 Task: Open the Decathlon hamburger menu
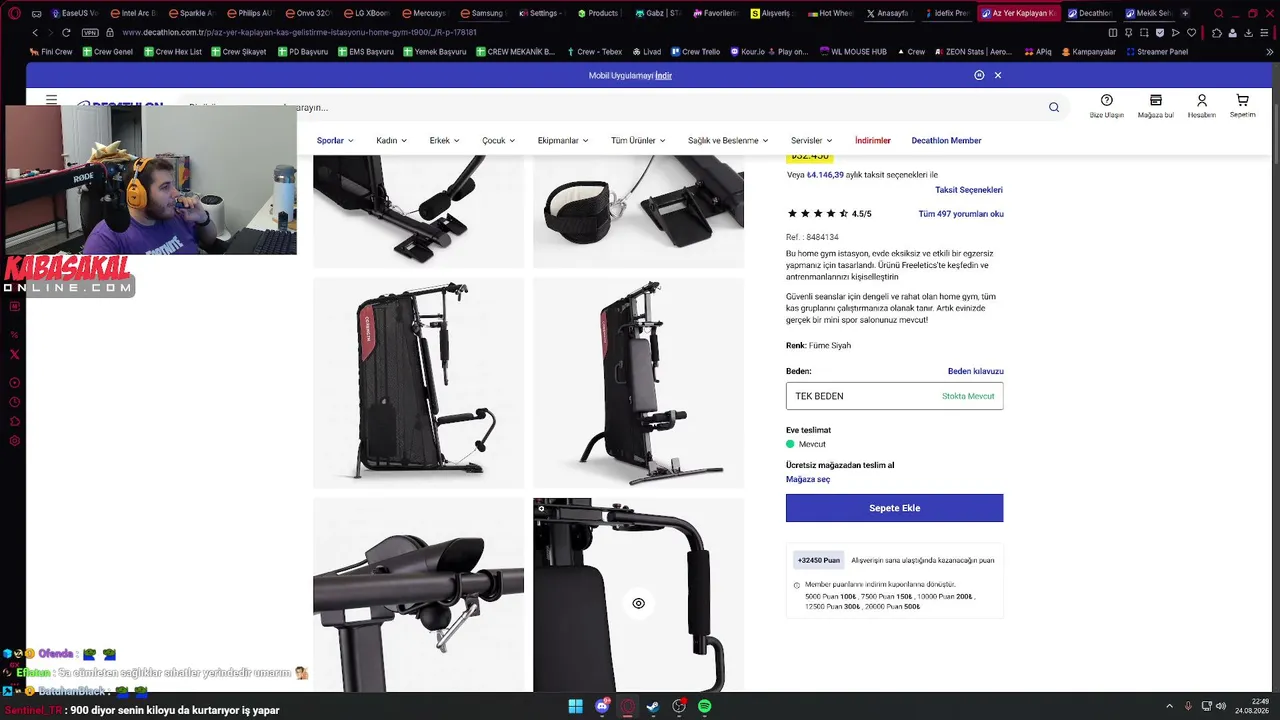tap(51, 101)
